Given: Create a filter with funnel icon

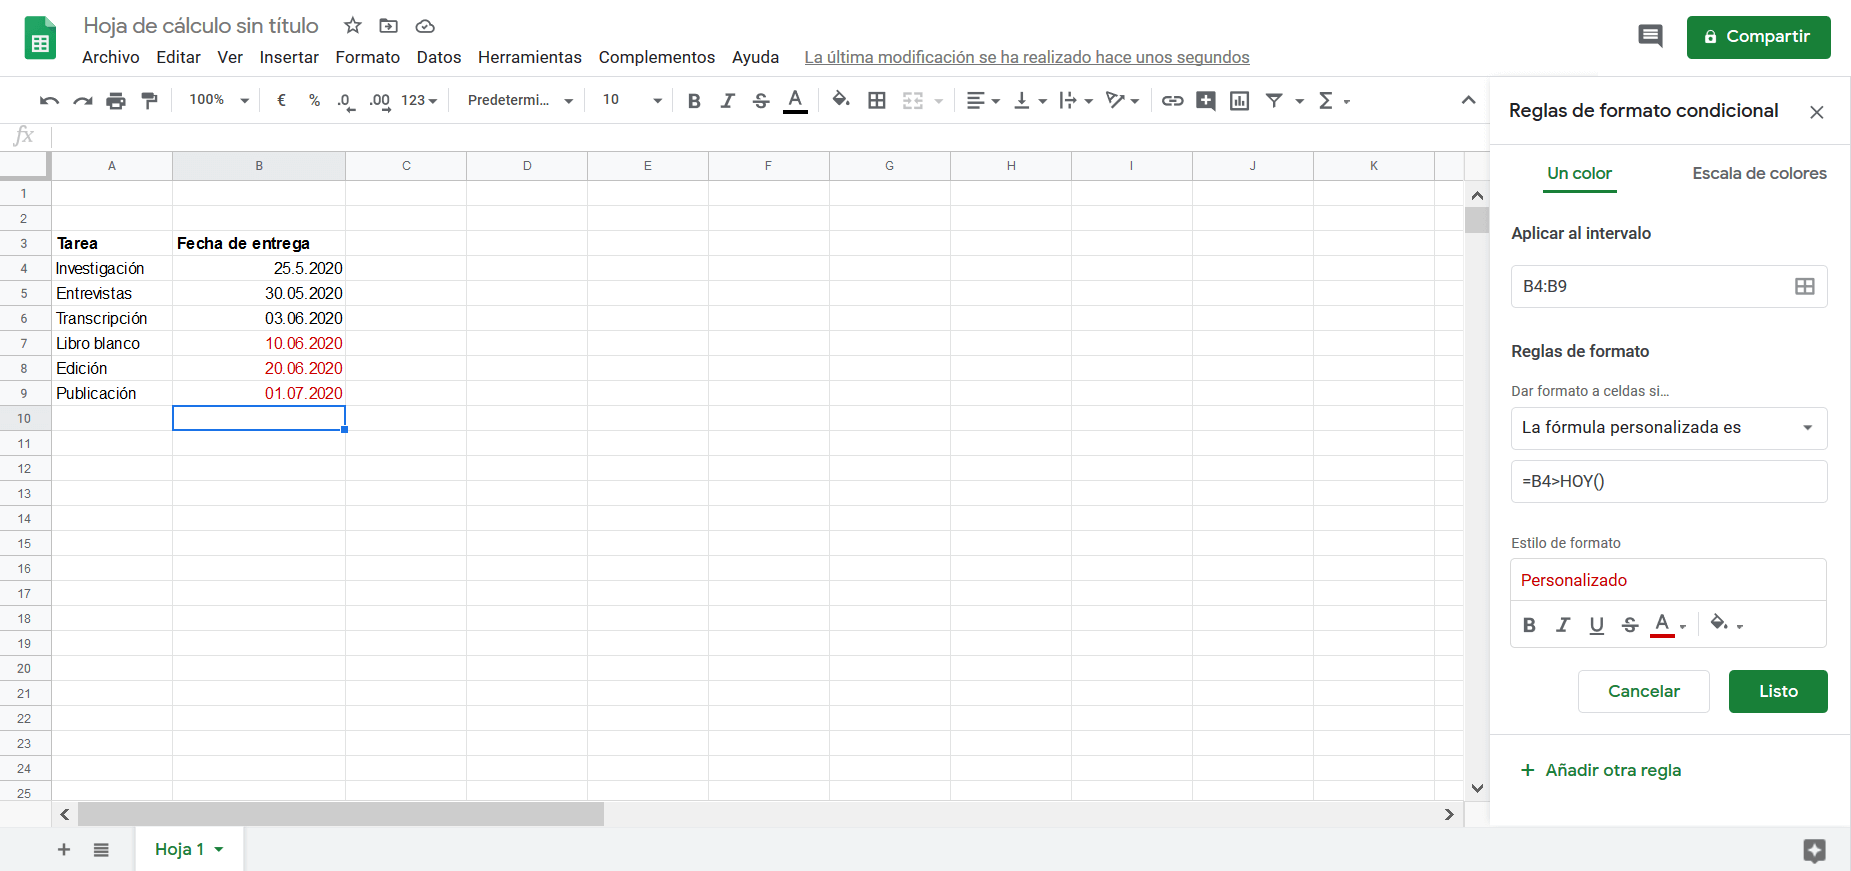Looking at the screenshot, I should [1274, 101].
